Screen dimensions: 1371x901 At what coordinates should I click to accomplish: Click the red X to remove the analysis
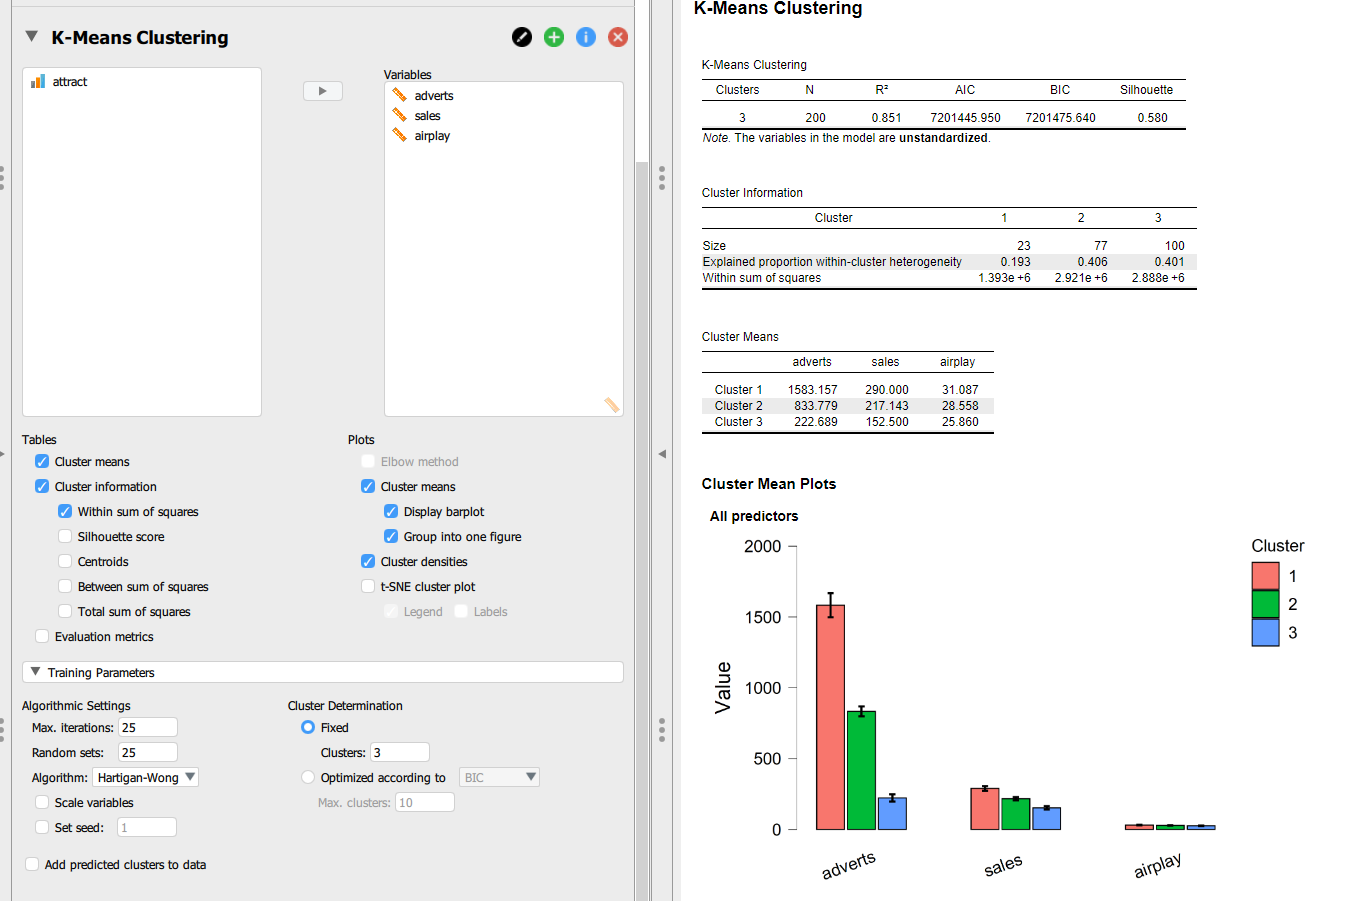click(x=617, y=37)
